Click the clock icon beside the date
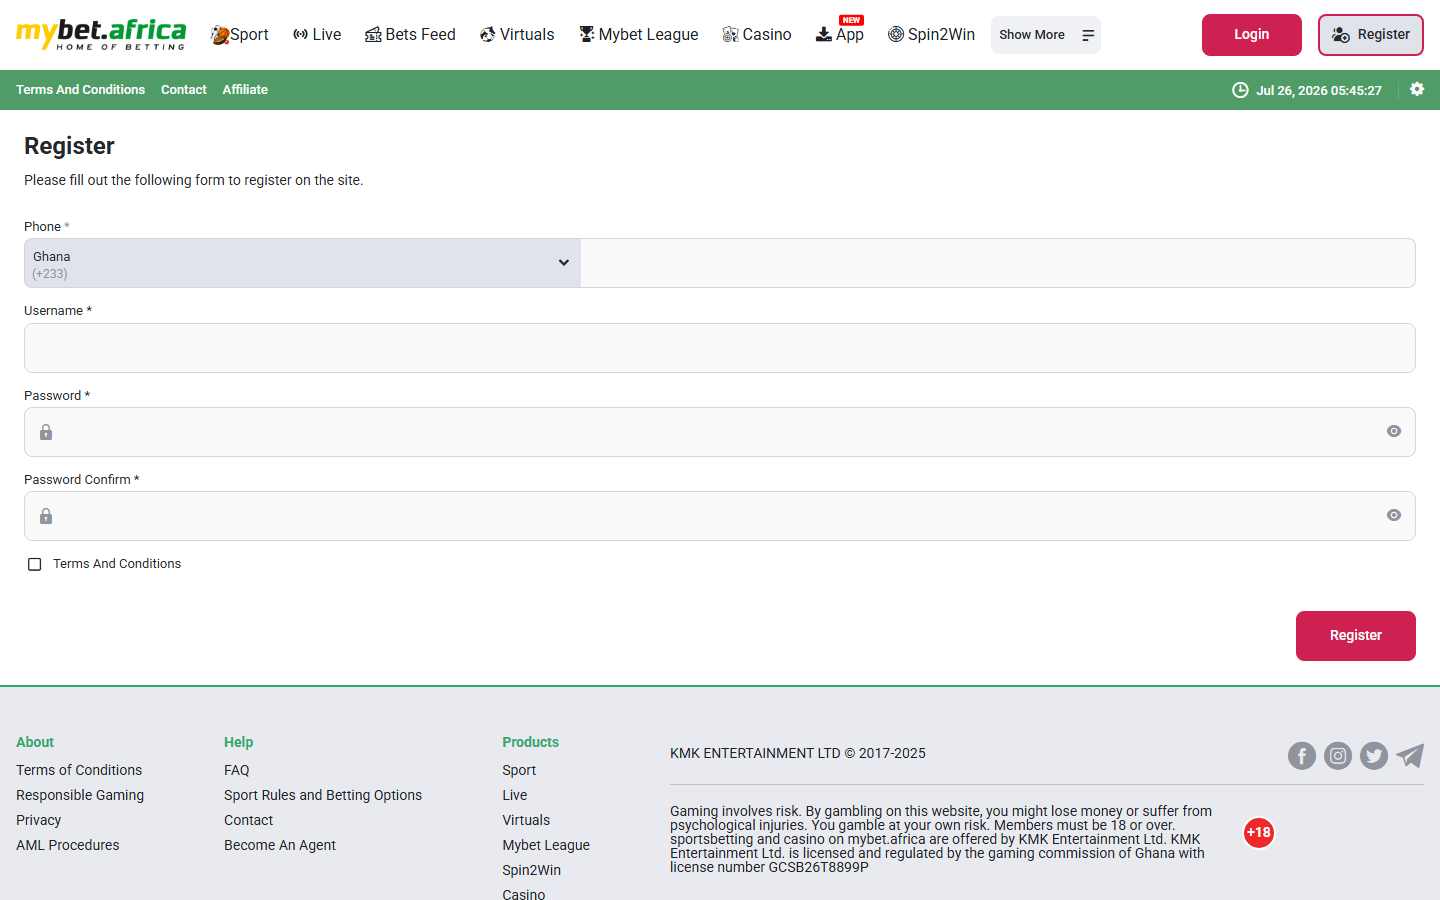This screenshot has width=1440, height=900. (1240, 90)
